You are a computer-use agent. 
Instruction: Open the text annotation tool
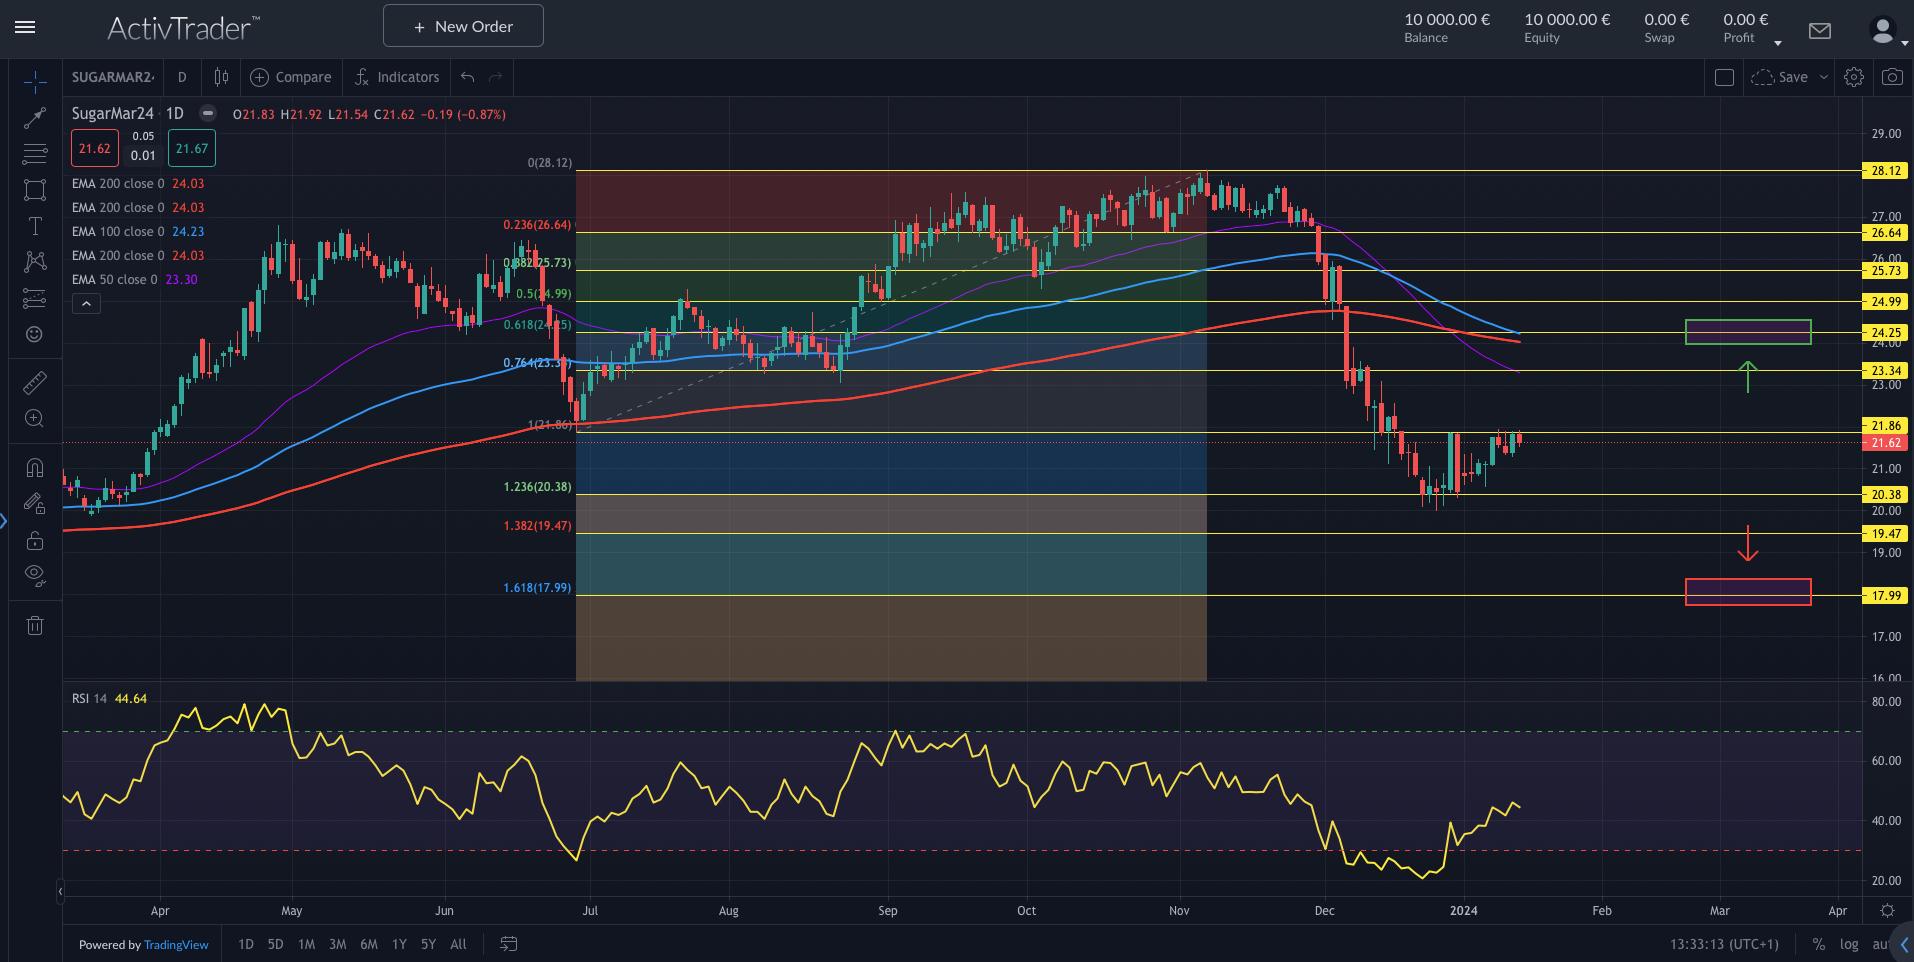[35, 226]
